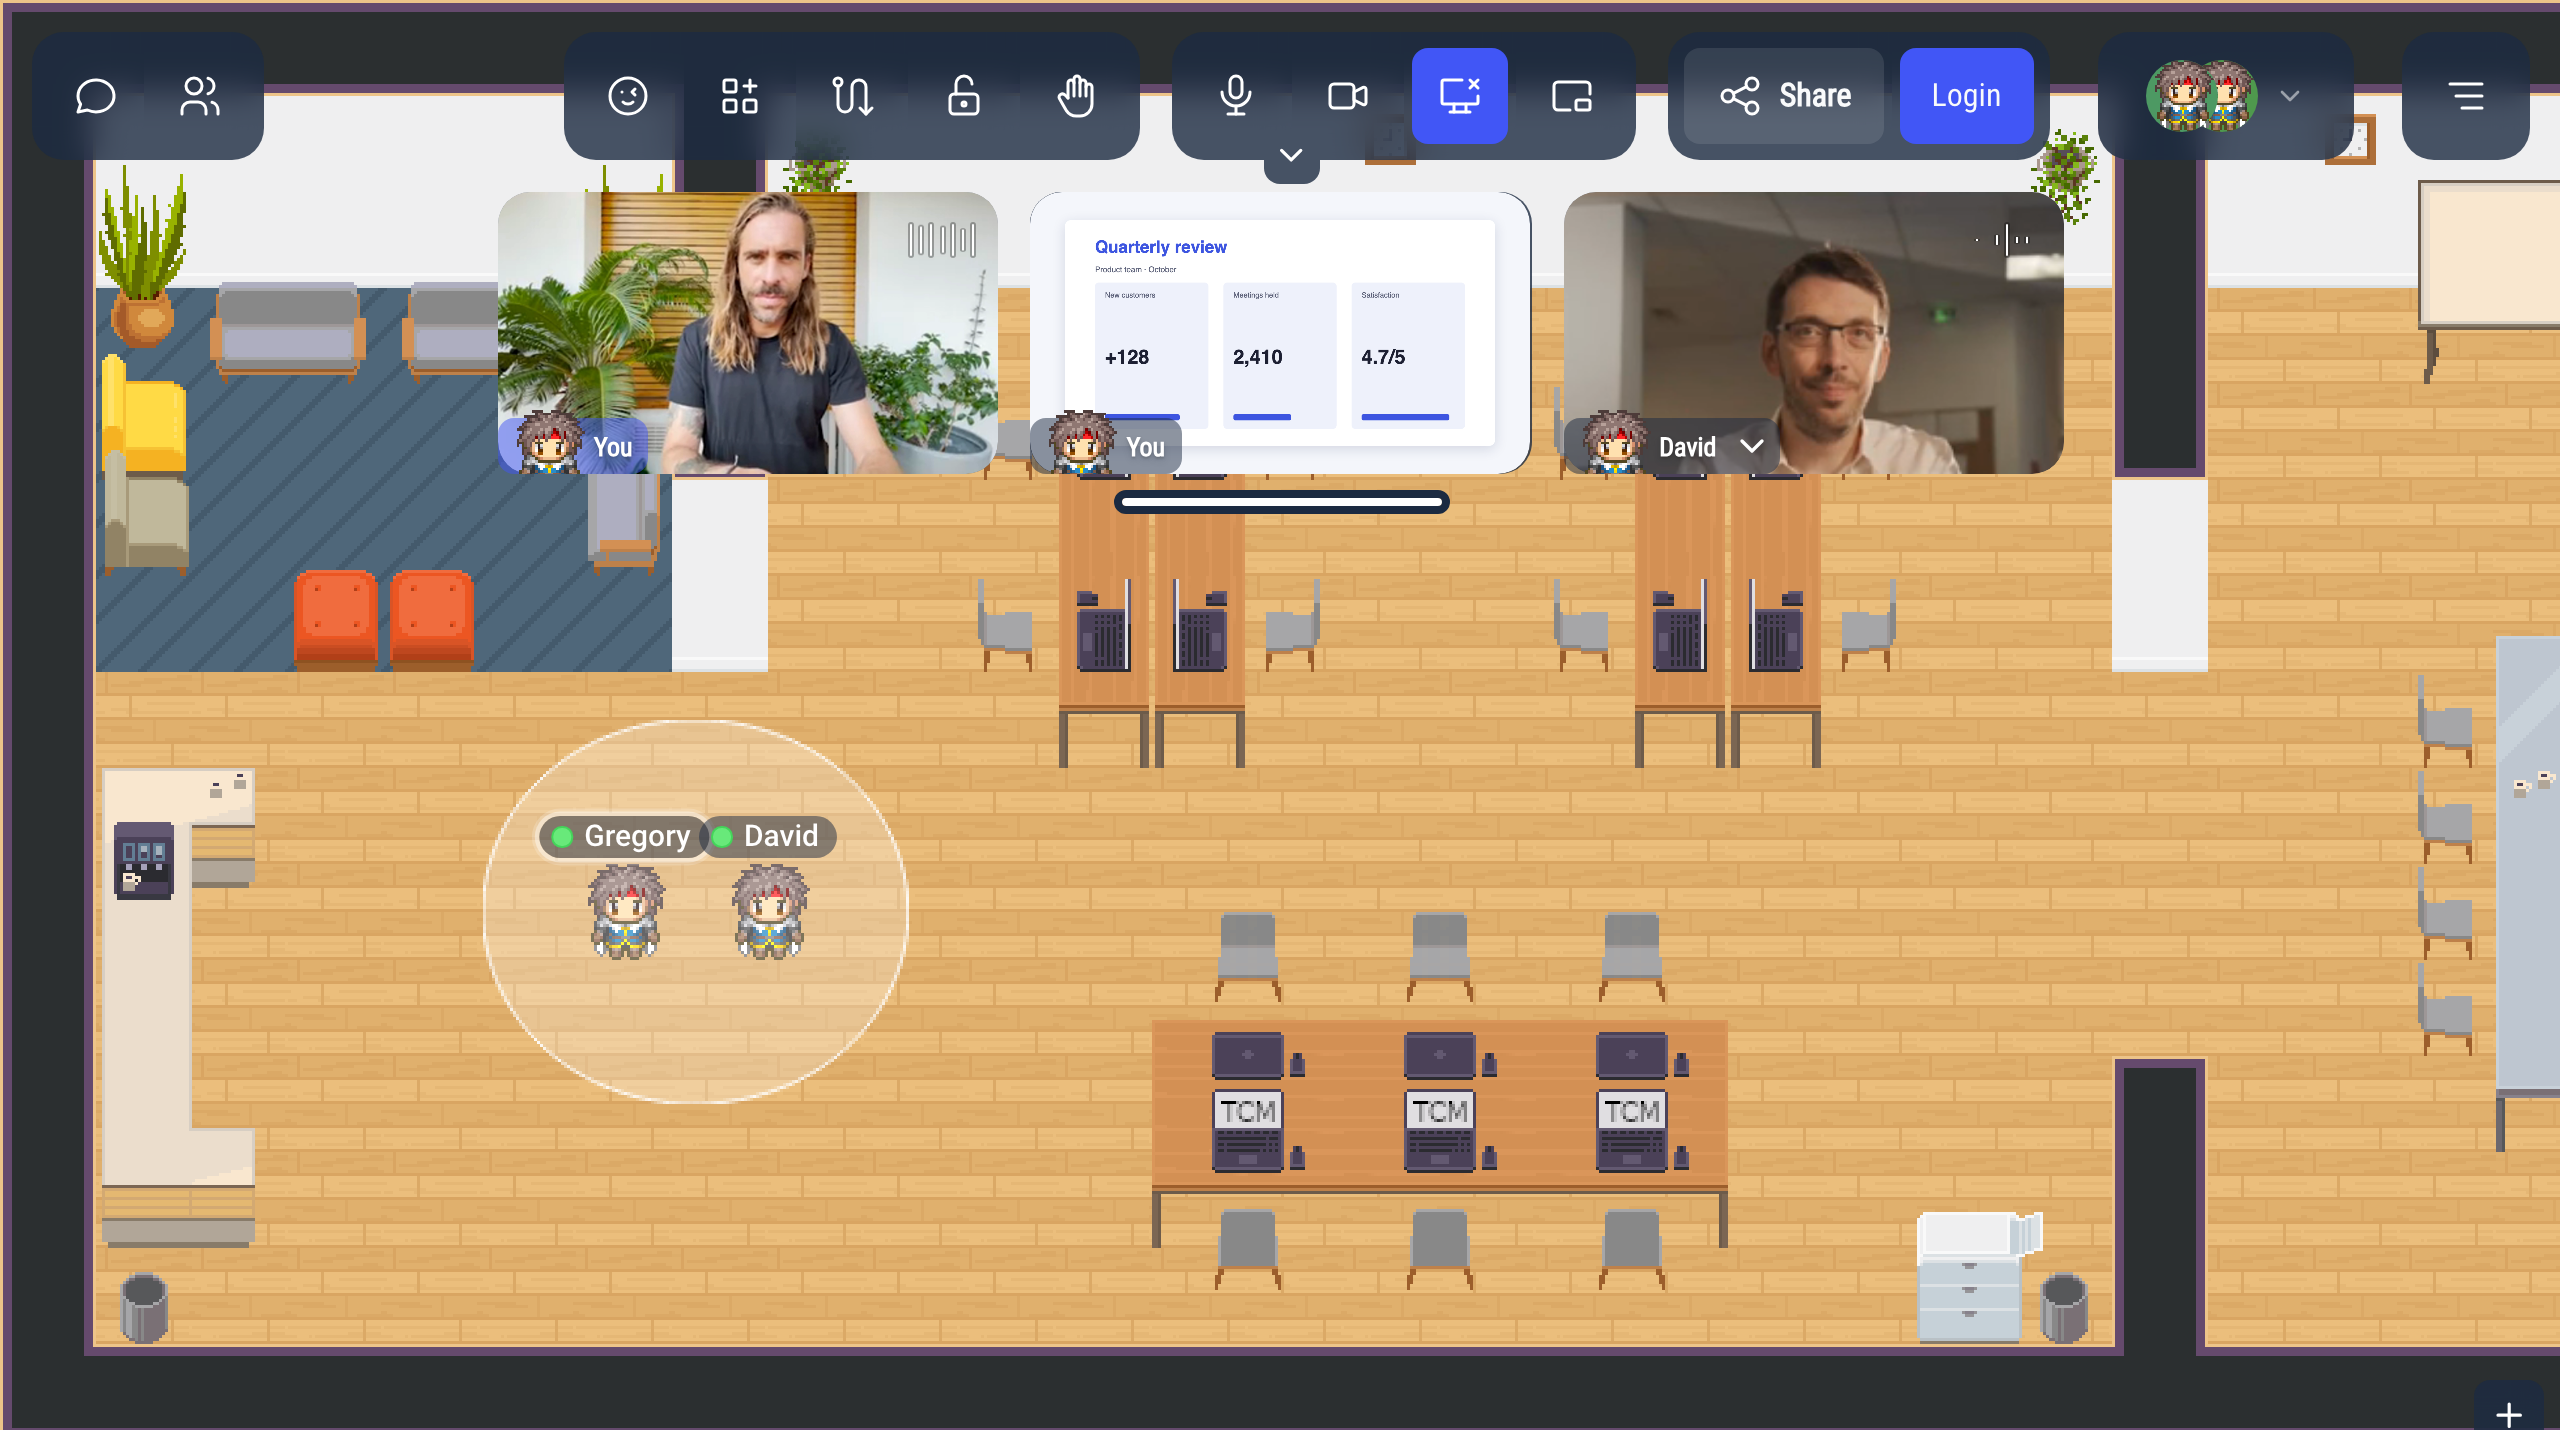Open the Quarterly review screen share tile
This screenshot has height=1430, width=2560.
click(x=1280, y=332)
